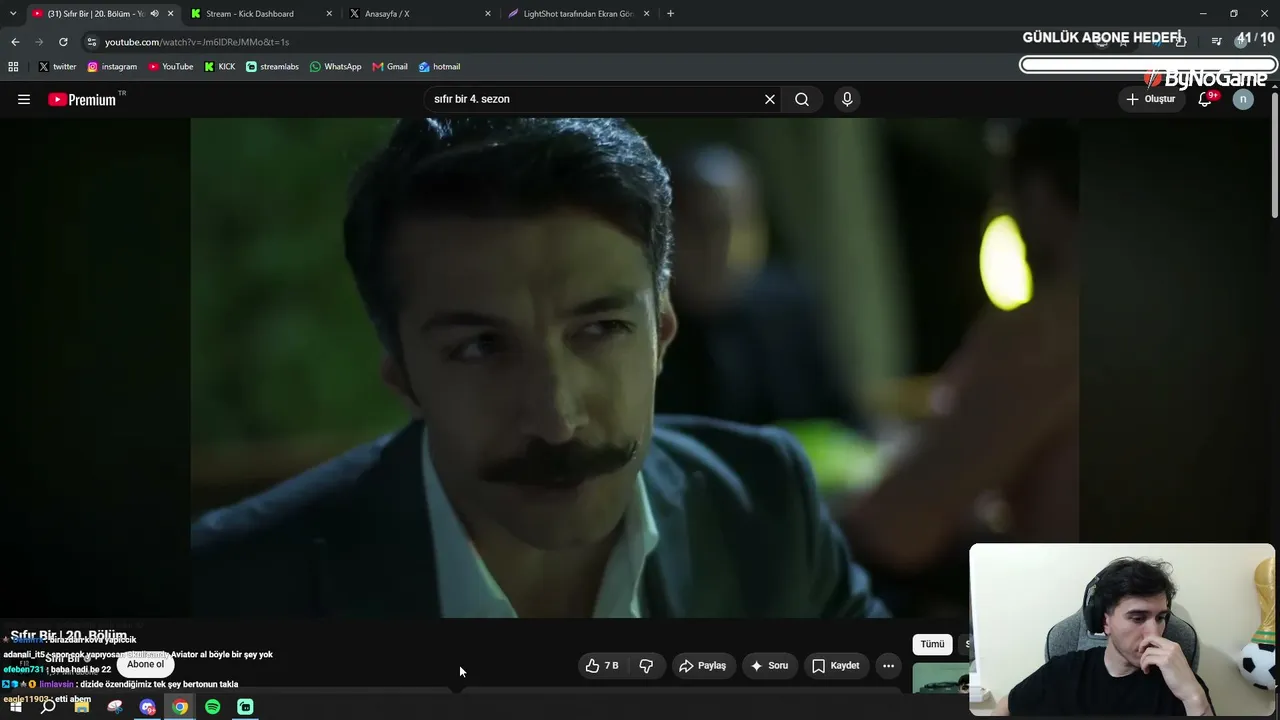Click the video player to pause
1280x720 pixels.
pyautogui.click(x=634, y=367)
